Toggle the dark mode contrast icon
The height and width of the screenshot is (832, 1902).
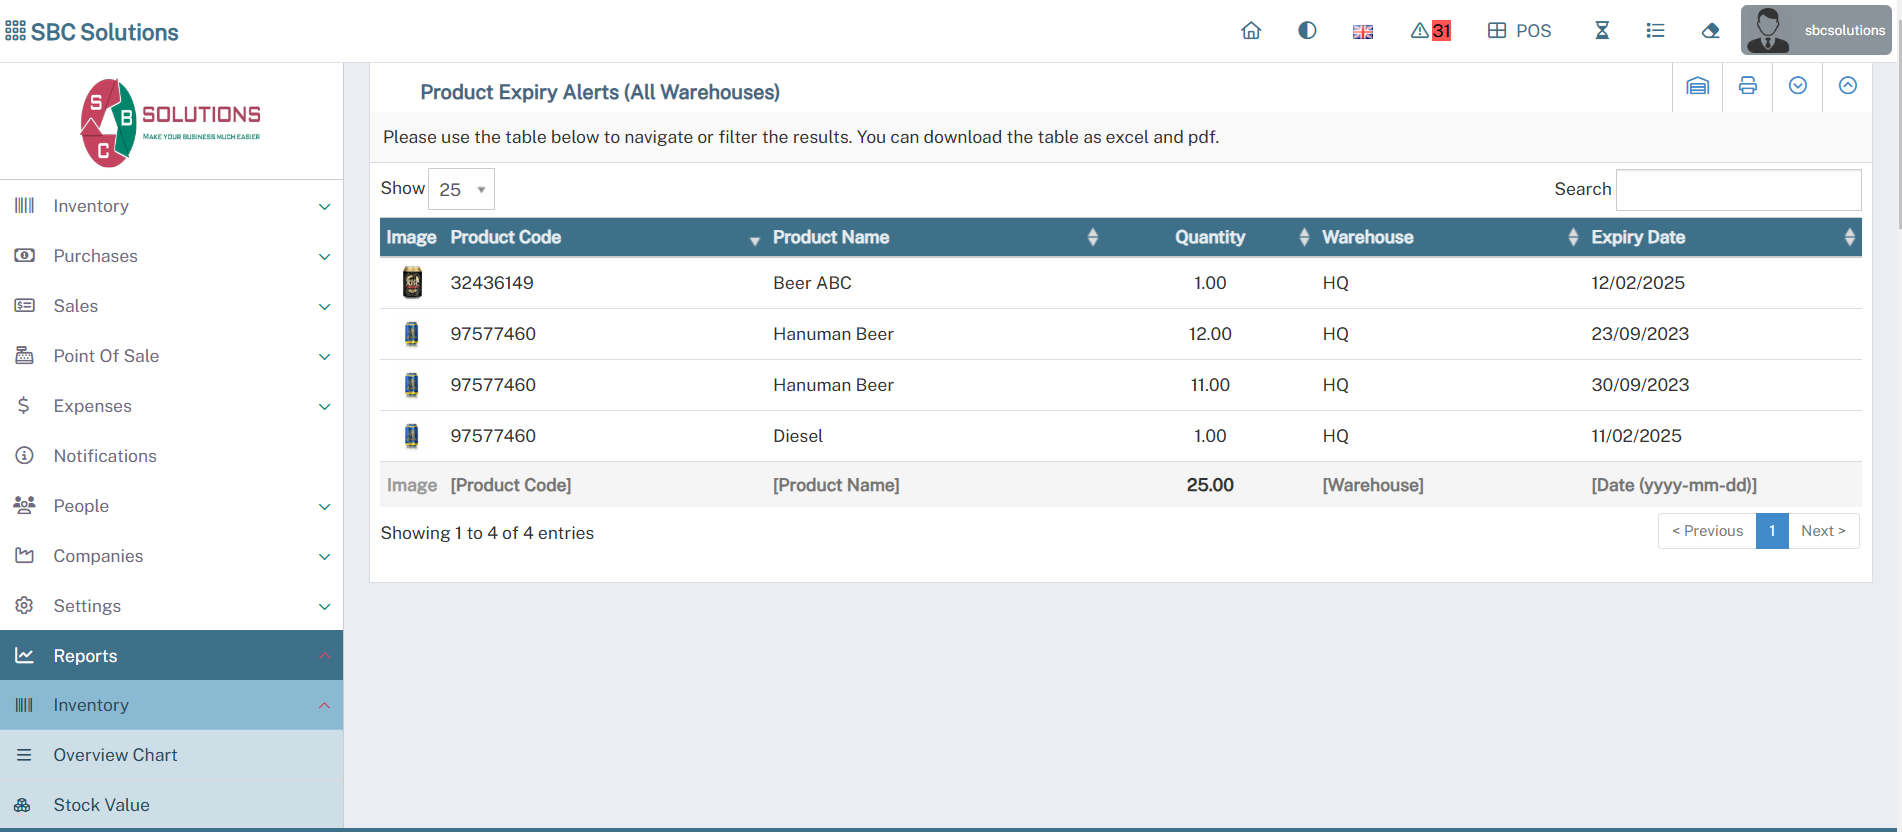[1307, 31]
